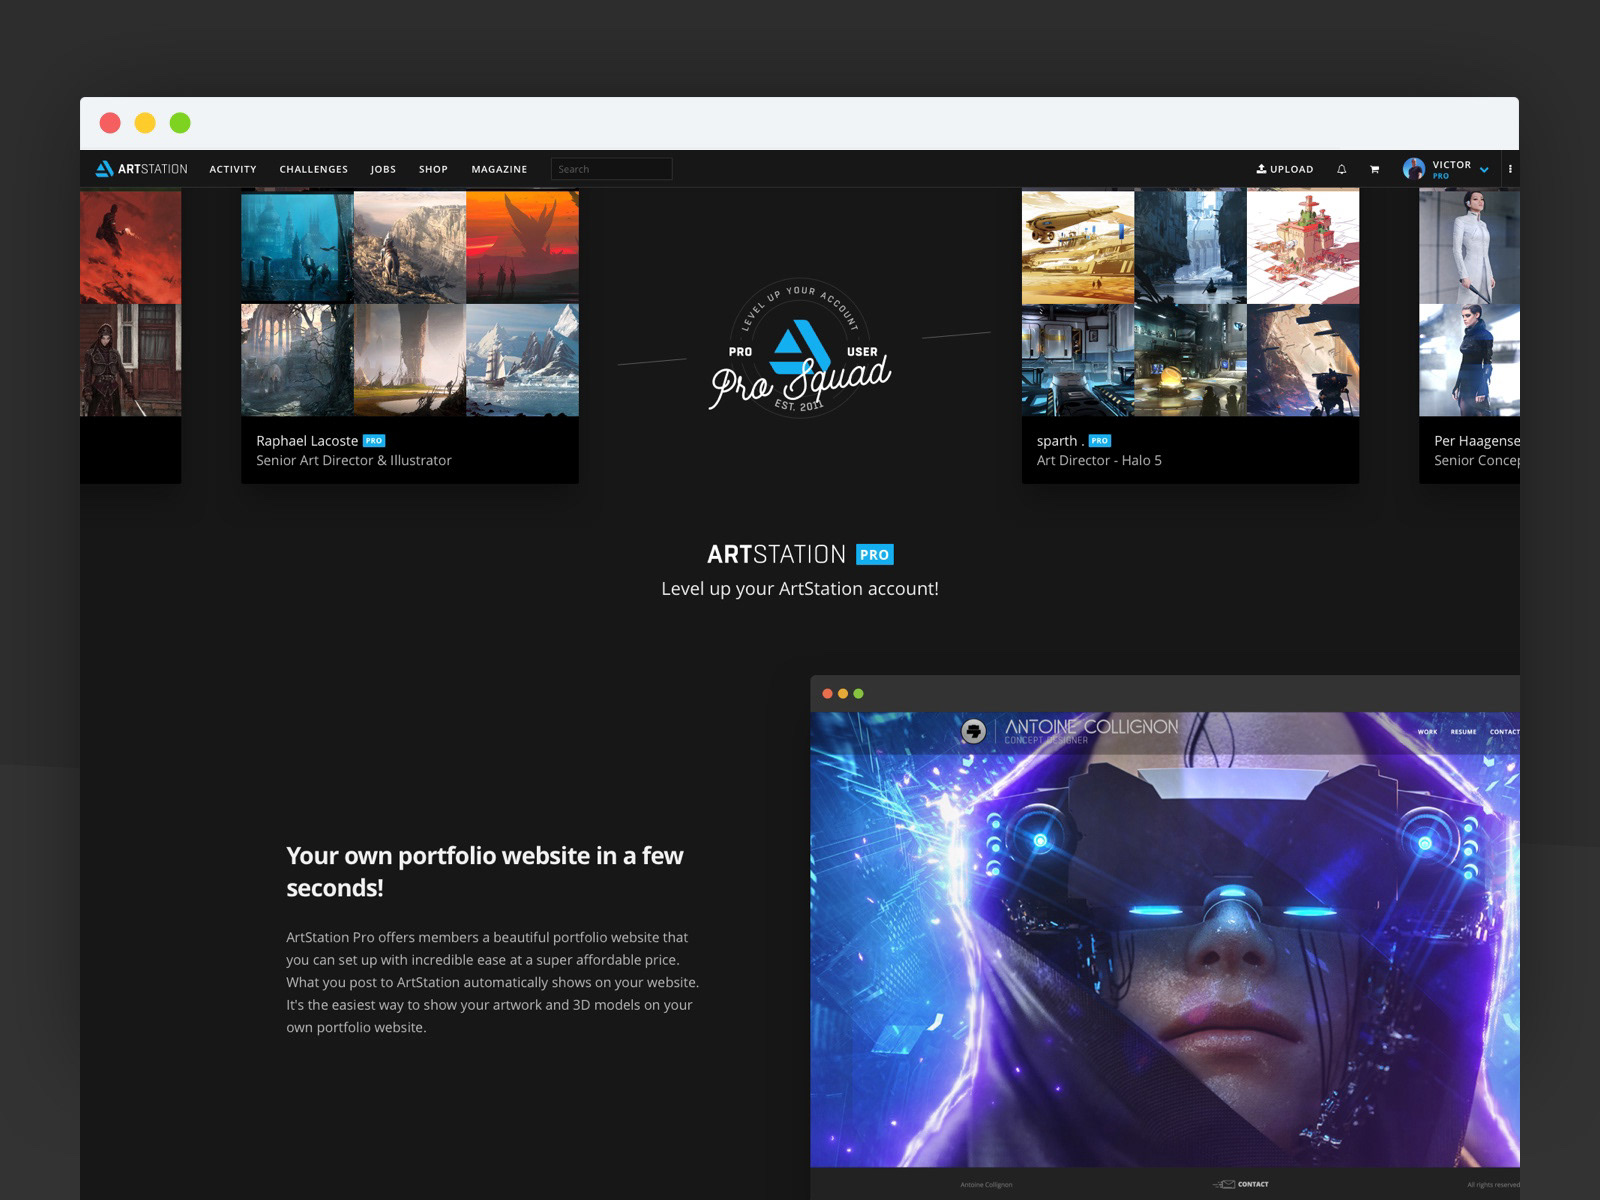Open sparth's blue icy canyon thumbnail
Viewport: 1600px width, 1200px height.
click(1191, 247)
